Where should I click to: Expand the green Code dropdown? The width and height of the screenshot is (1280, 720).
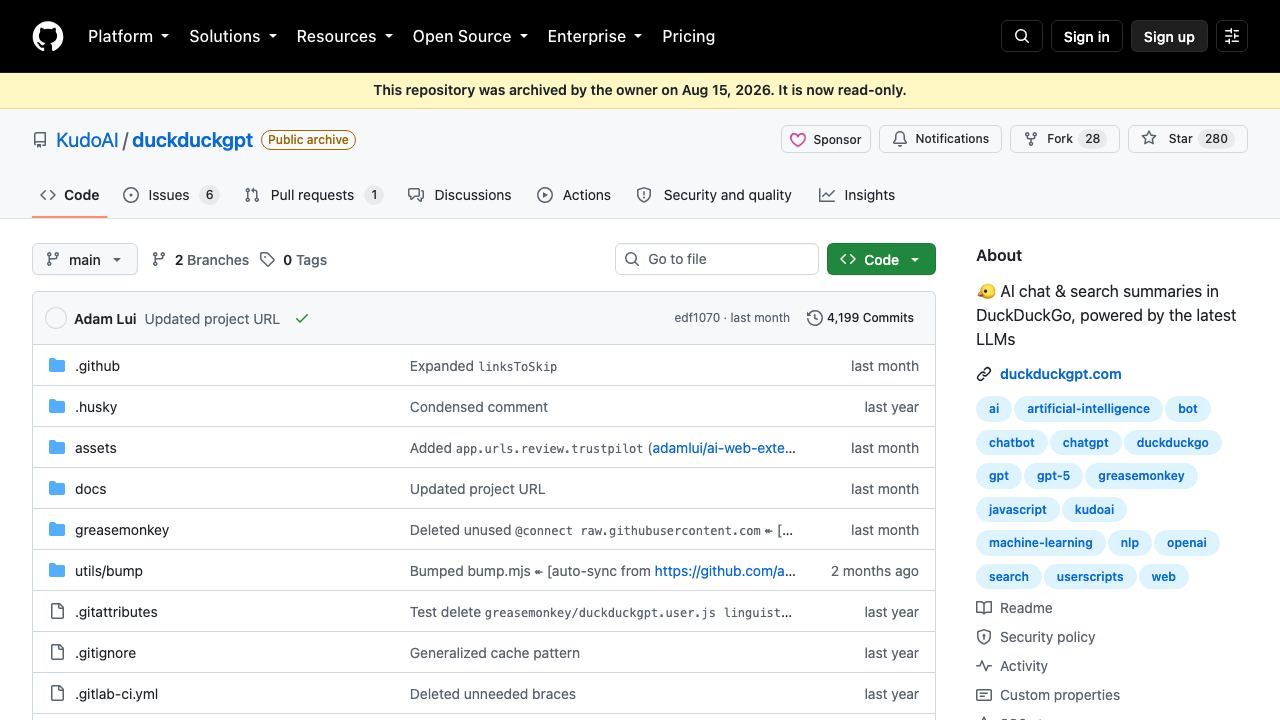(881, 260)
